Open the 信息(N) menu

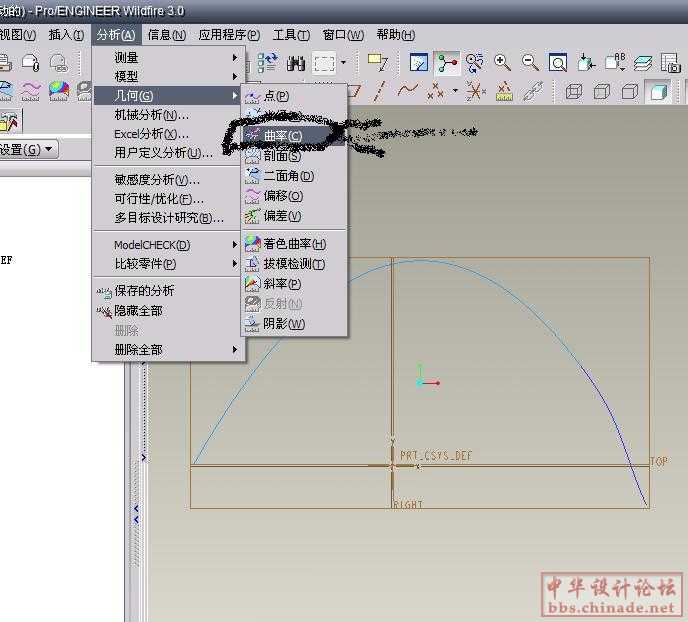pyautogui.click(x=167, y=35)
